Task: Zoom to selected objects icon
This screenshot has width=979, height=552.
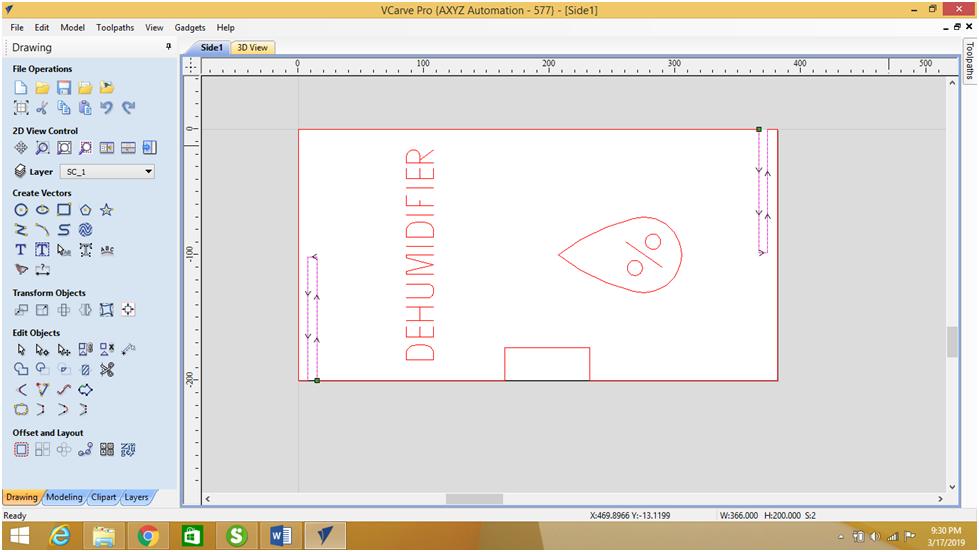Action: click(x=86, y=147)
